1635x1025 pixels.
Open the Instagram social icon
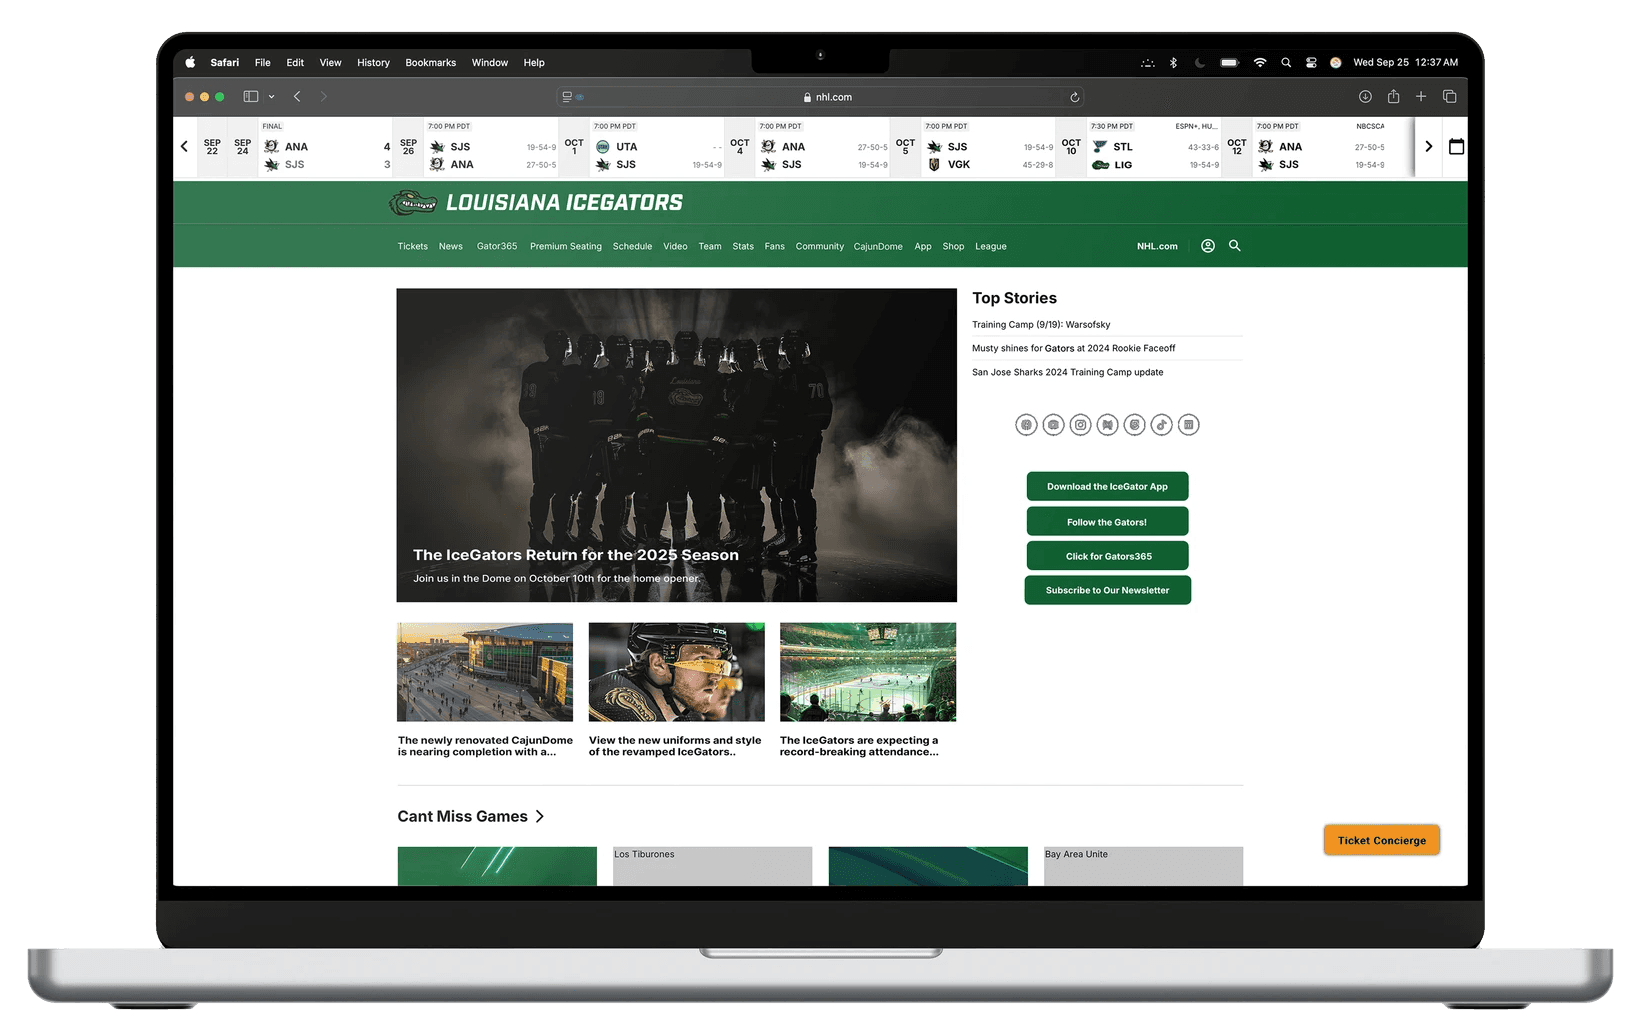click(1080, 425)
